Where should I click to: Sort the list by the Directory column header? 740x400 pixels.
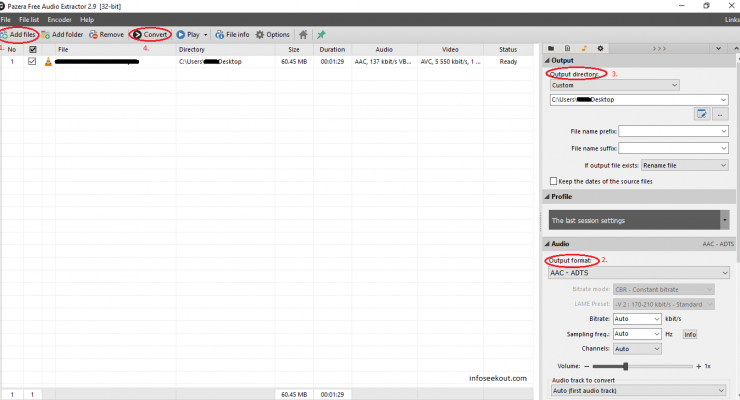(x=226, y=50)
